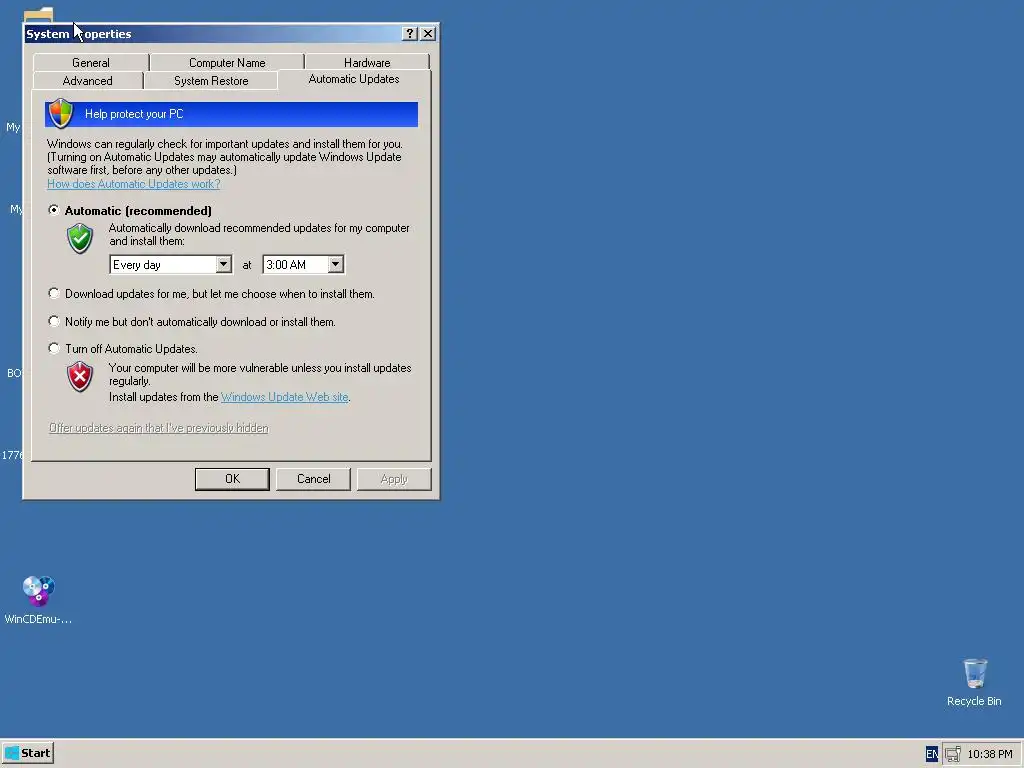The image size is (1024, 768).
Task: Click the Apply button
Action: tap(394, 479)
